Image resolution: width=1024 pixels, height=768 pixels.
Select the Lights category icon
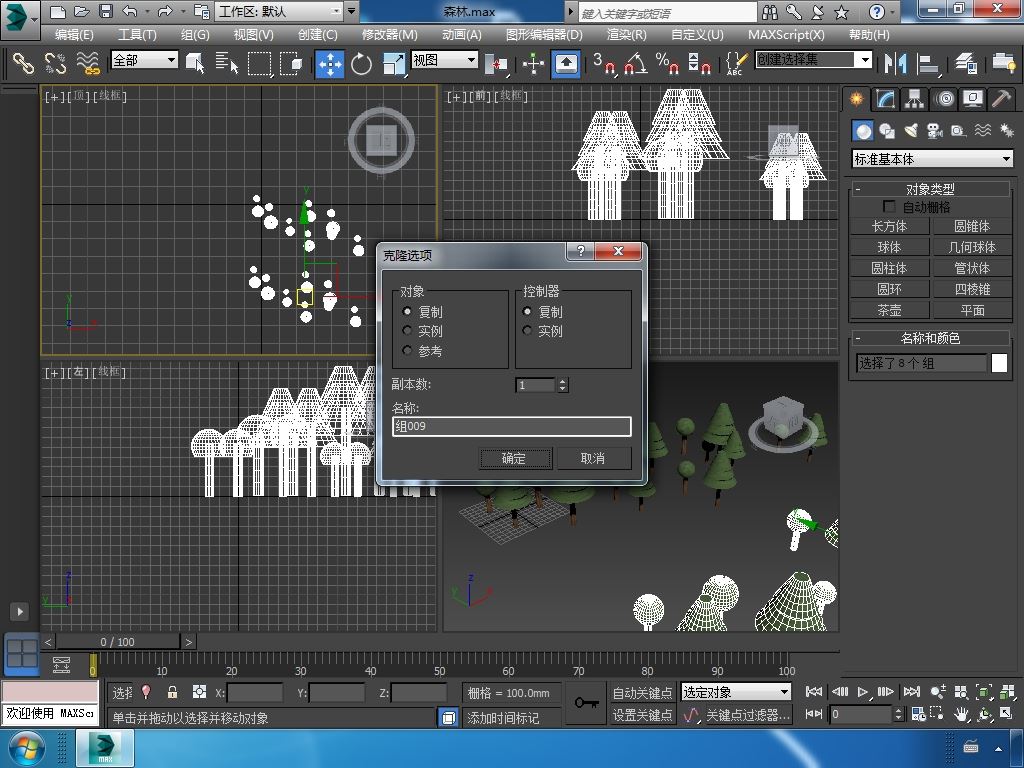[911, 131]
